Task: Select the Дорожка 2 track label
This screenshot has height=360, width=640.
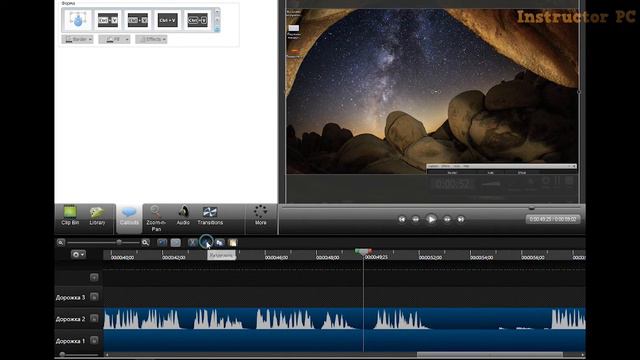Action: point(71,319)
